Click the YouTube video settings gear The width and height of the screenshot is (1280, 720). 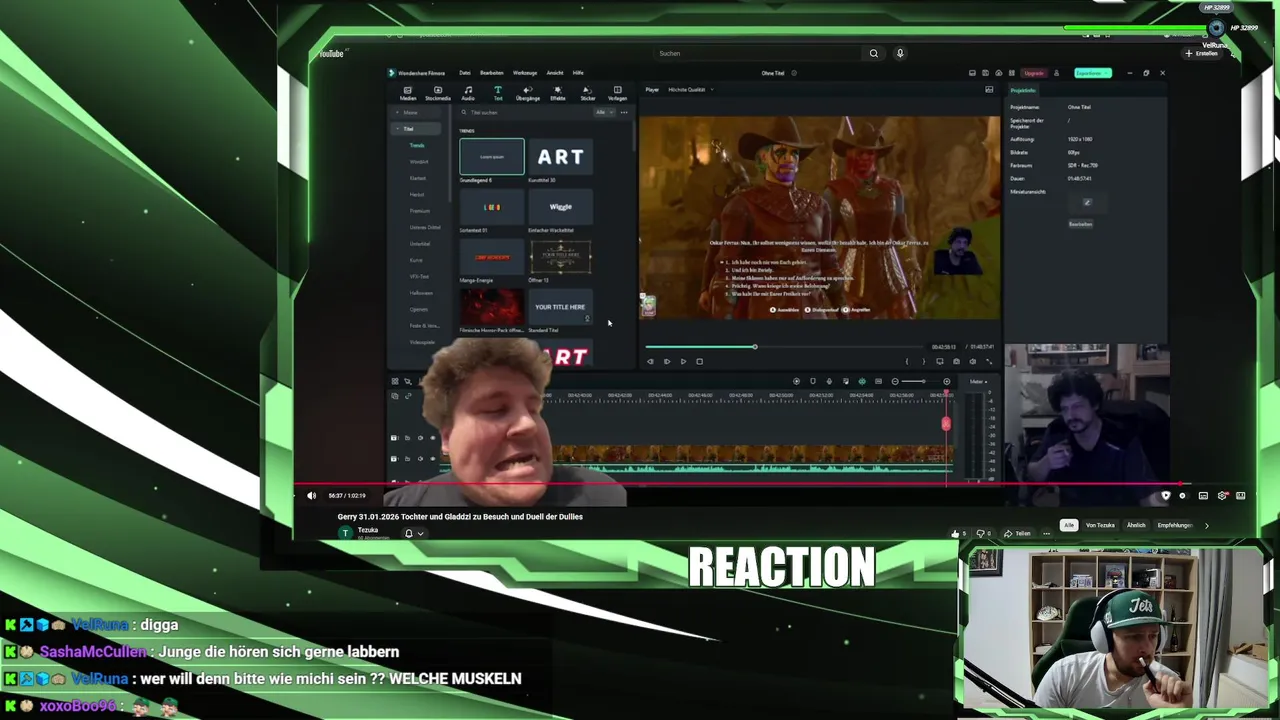coord(1222,495)
